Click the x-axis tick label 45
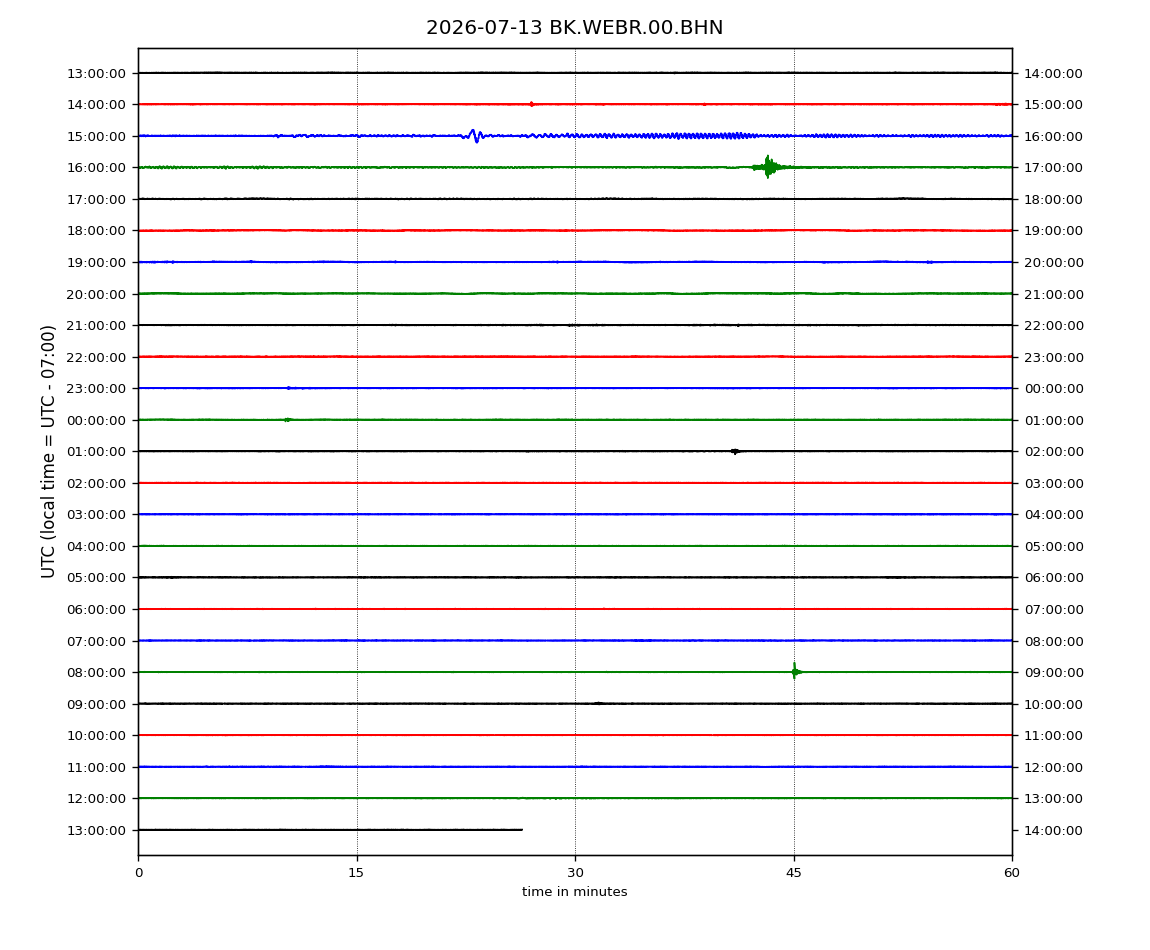 point(794,872)
